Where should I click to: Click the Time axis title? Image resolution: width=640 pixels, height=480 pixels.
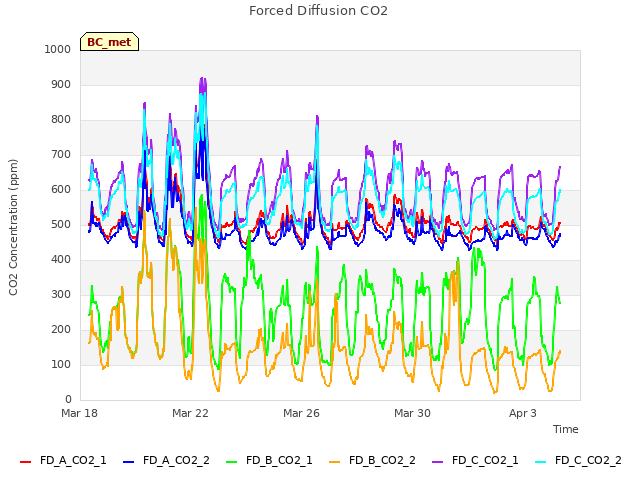[566, 429]
